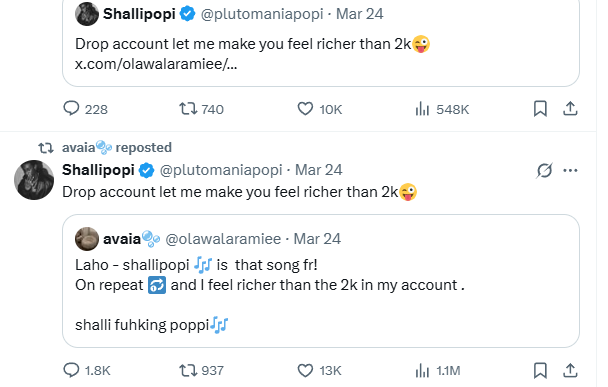Open the three-dot more options menu

[x=570, y=170]
